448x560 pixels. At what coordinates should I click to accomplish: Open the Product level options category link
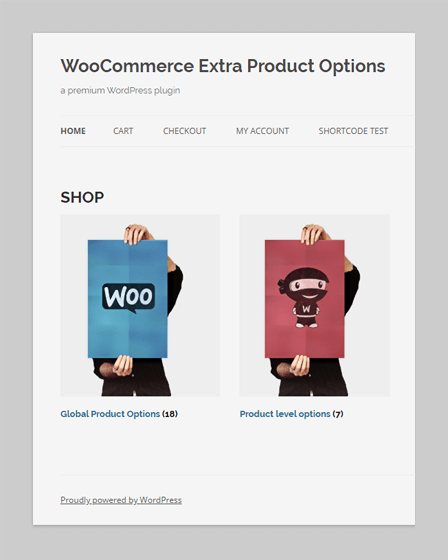tap(285, 414)
